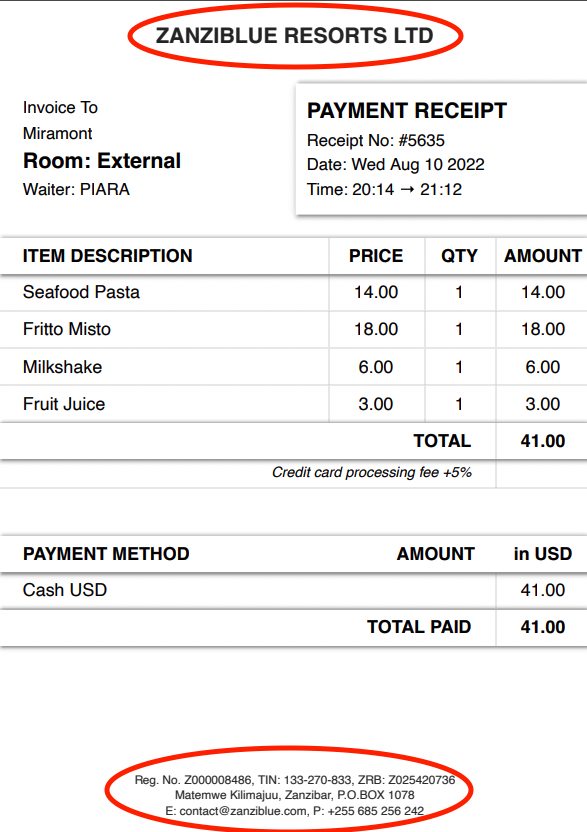Select the PAYMENT RECEIPT title
The image size is (587, 832).
[x=407, y=111]
